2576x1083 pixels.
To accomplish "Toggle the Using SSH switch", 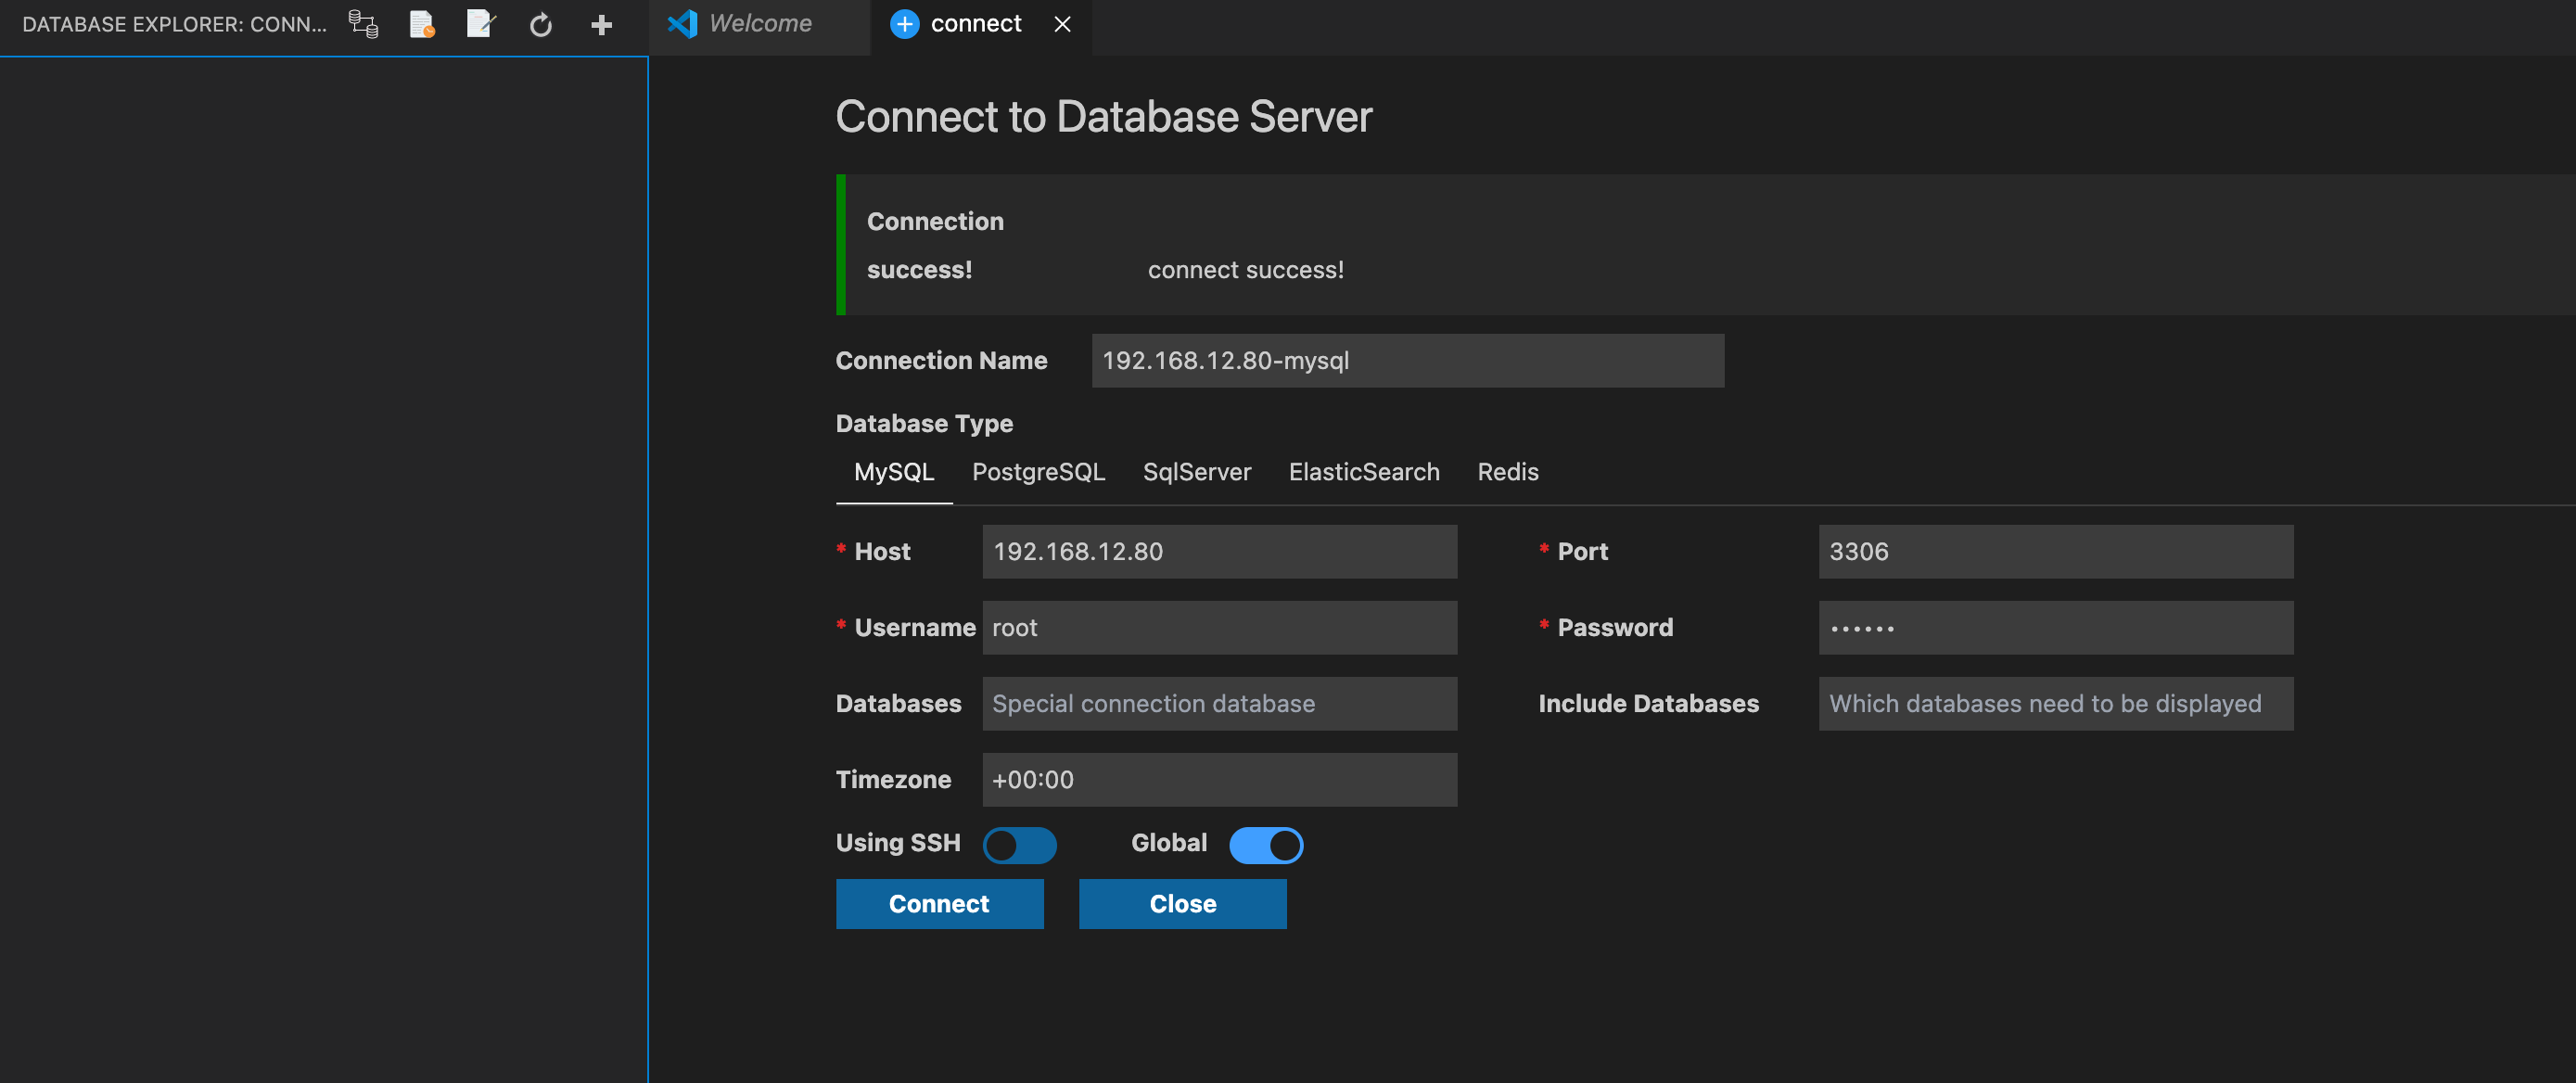I will (1019, 845).
